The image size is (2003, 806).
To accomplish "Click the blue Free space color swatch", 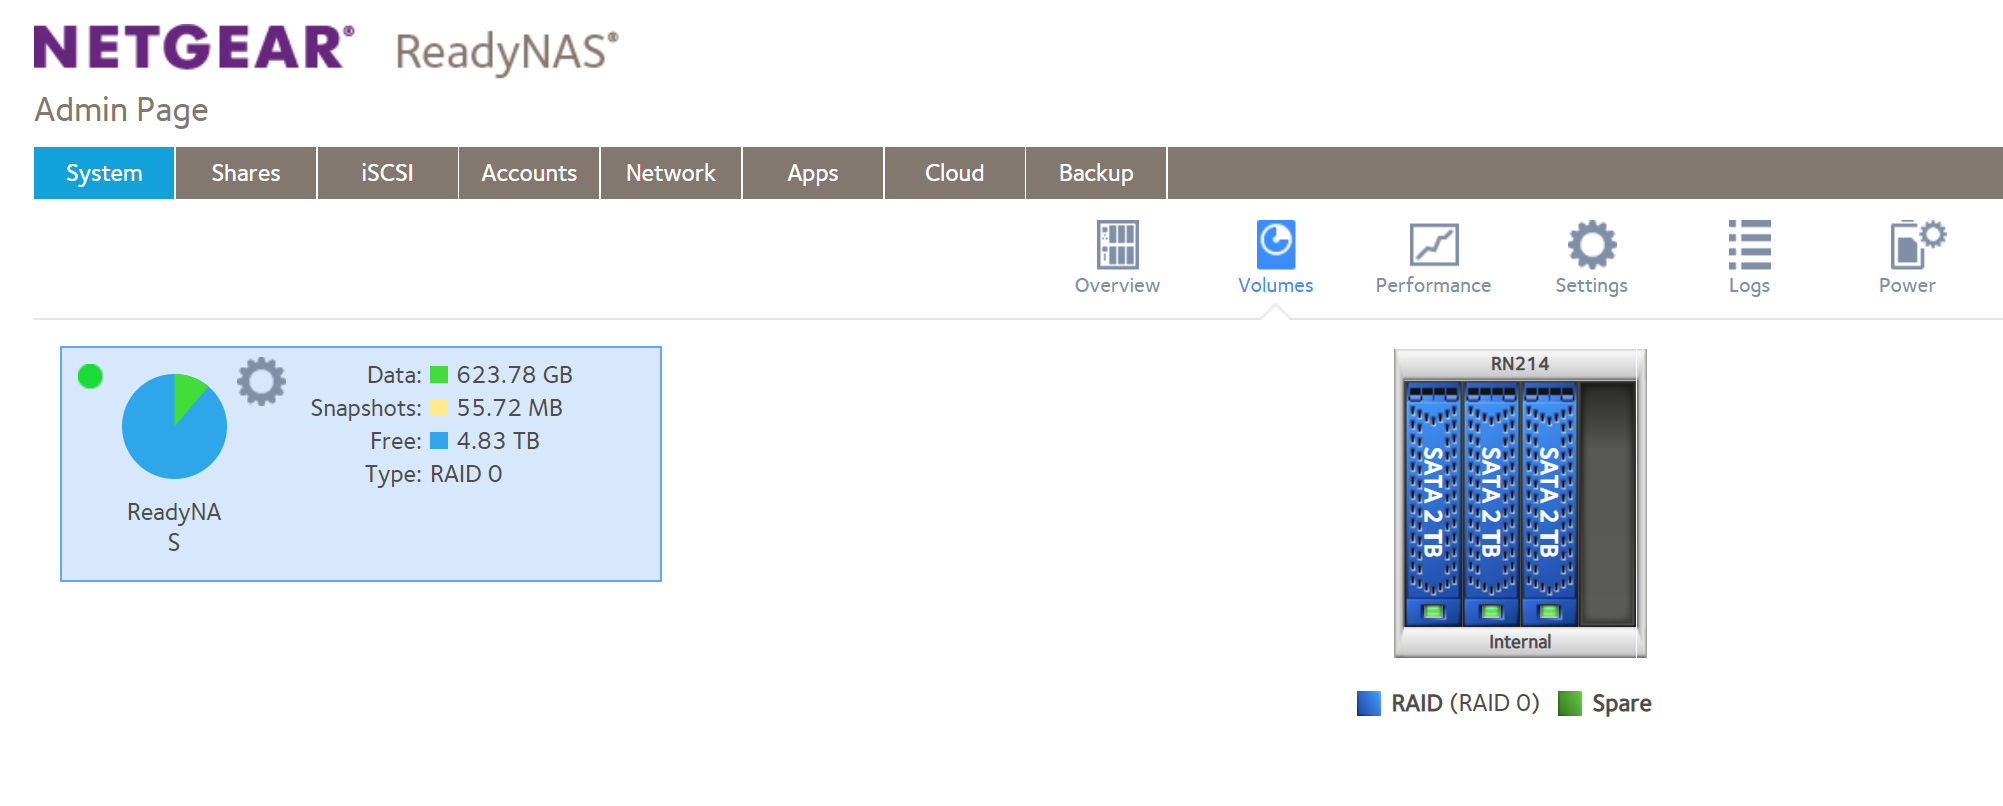I will pyautogui.click(x=438, y=441).
